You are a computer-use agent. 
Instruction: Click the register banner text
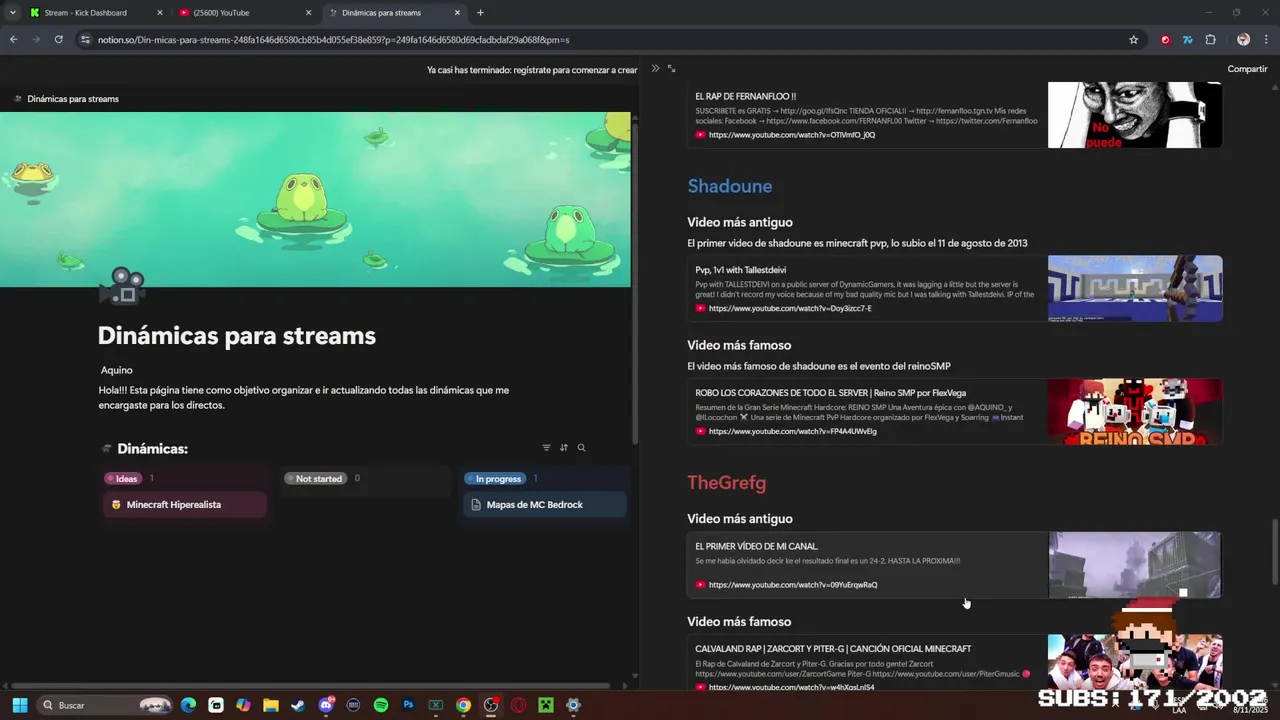pos(532,70)
